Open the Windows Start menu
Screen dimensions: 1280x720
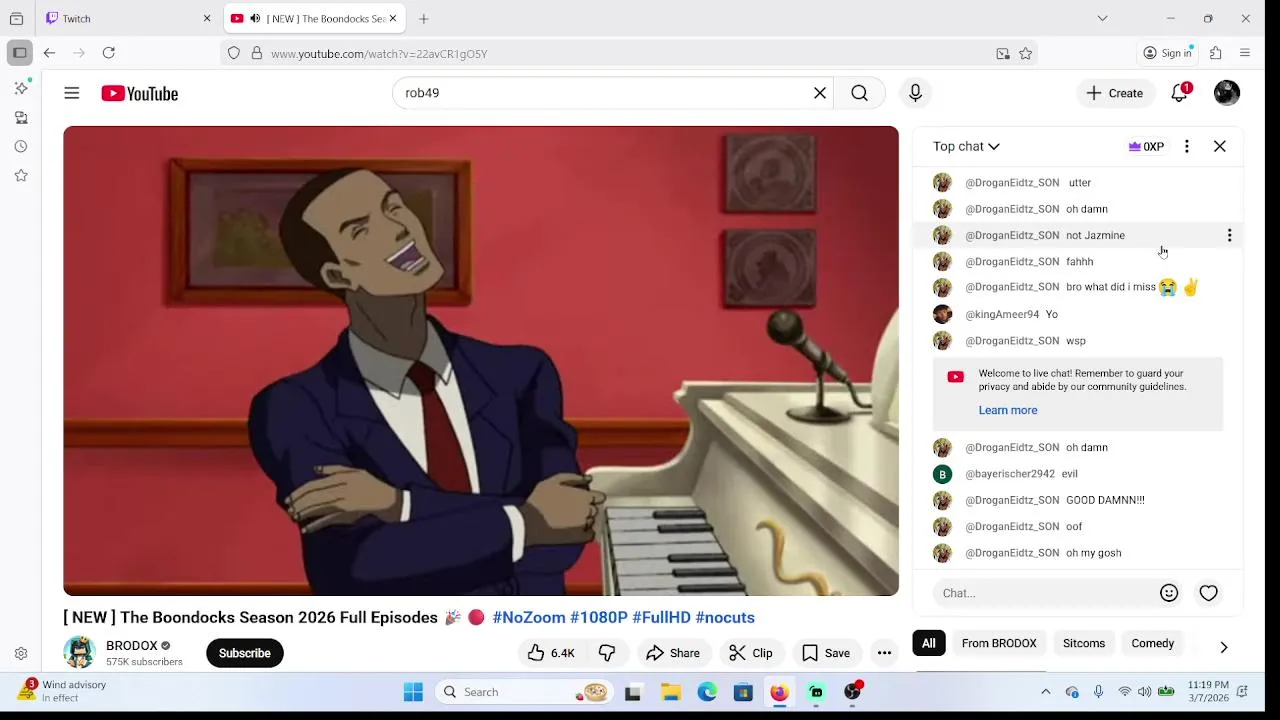coord(413,692)
